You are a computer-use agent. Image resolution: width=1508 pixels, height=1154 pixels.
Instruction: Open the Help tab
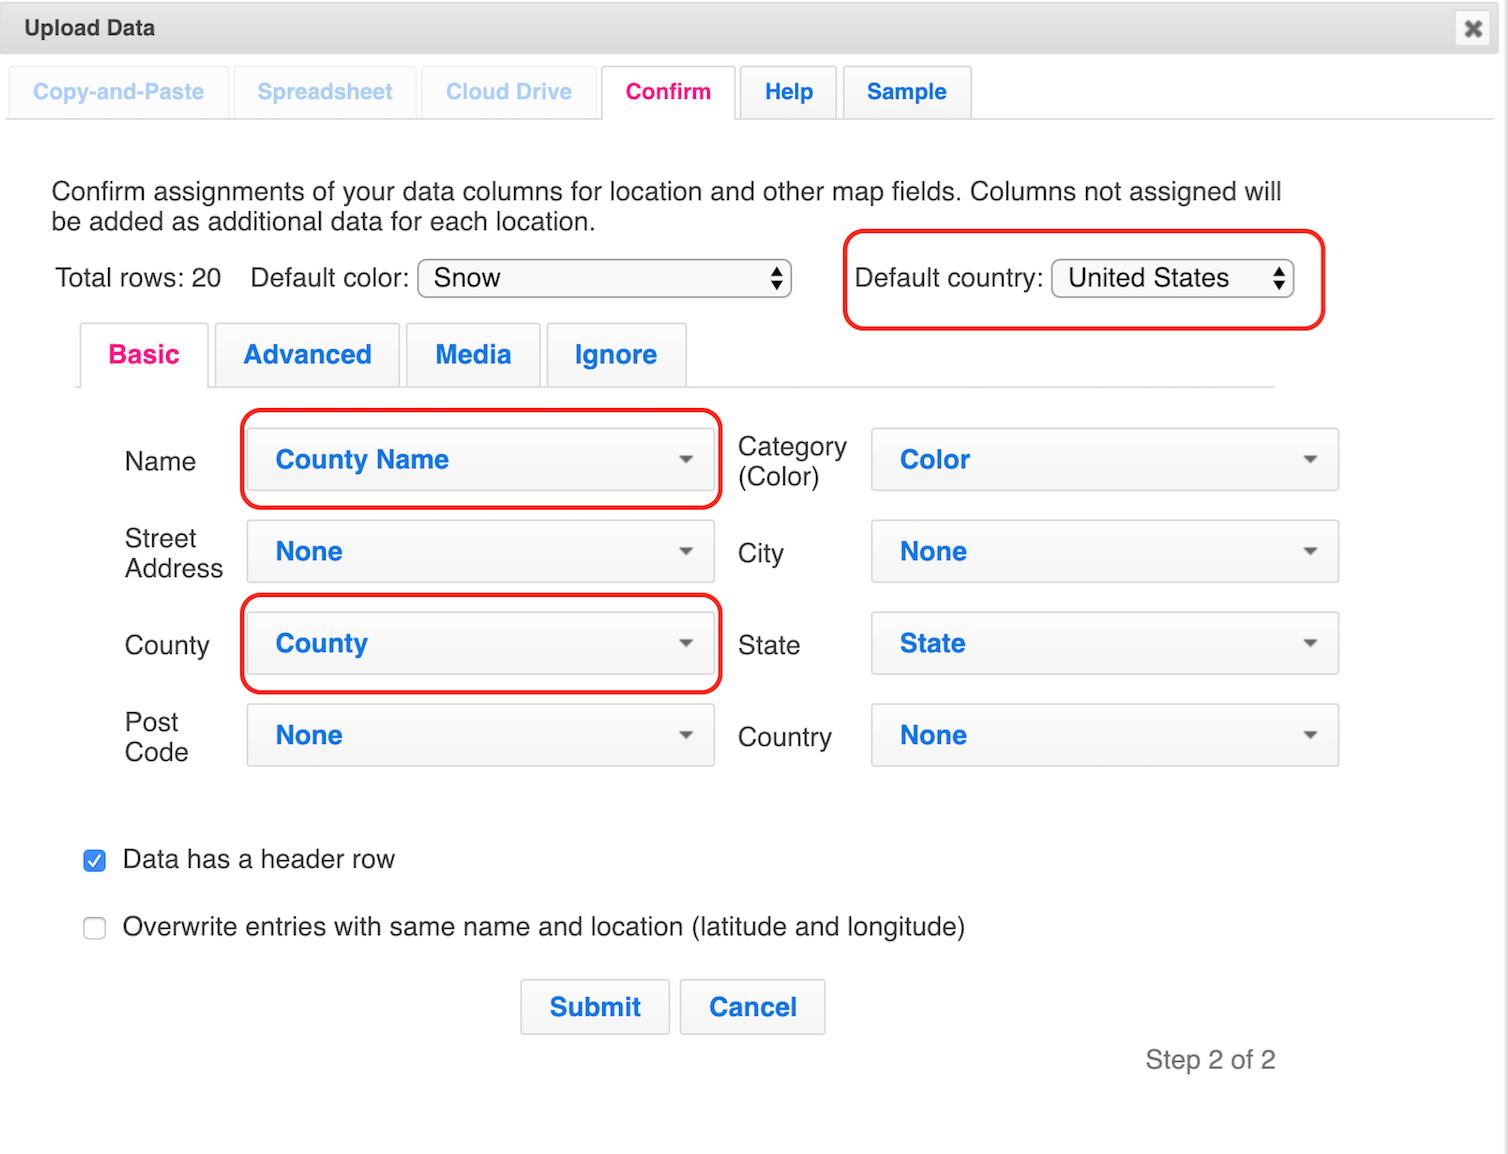789,92
